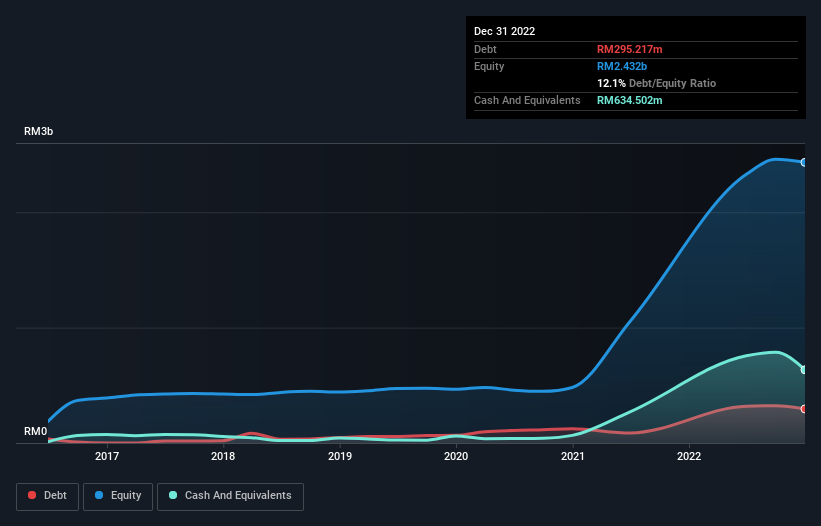
Task: Toggle the Debt legend button
Action: point(47,496)
